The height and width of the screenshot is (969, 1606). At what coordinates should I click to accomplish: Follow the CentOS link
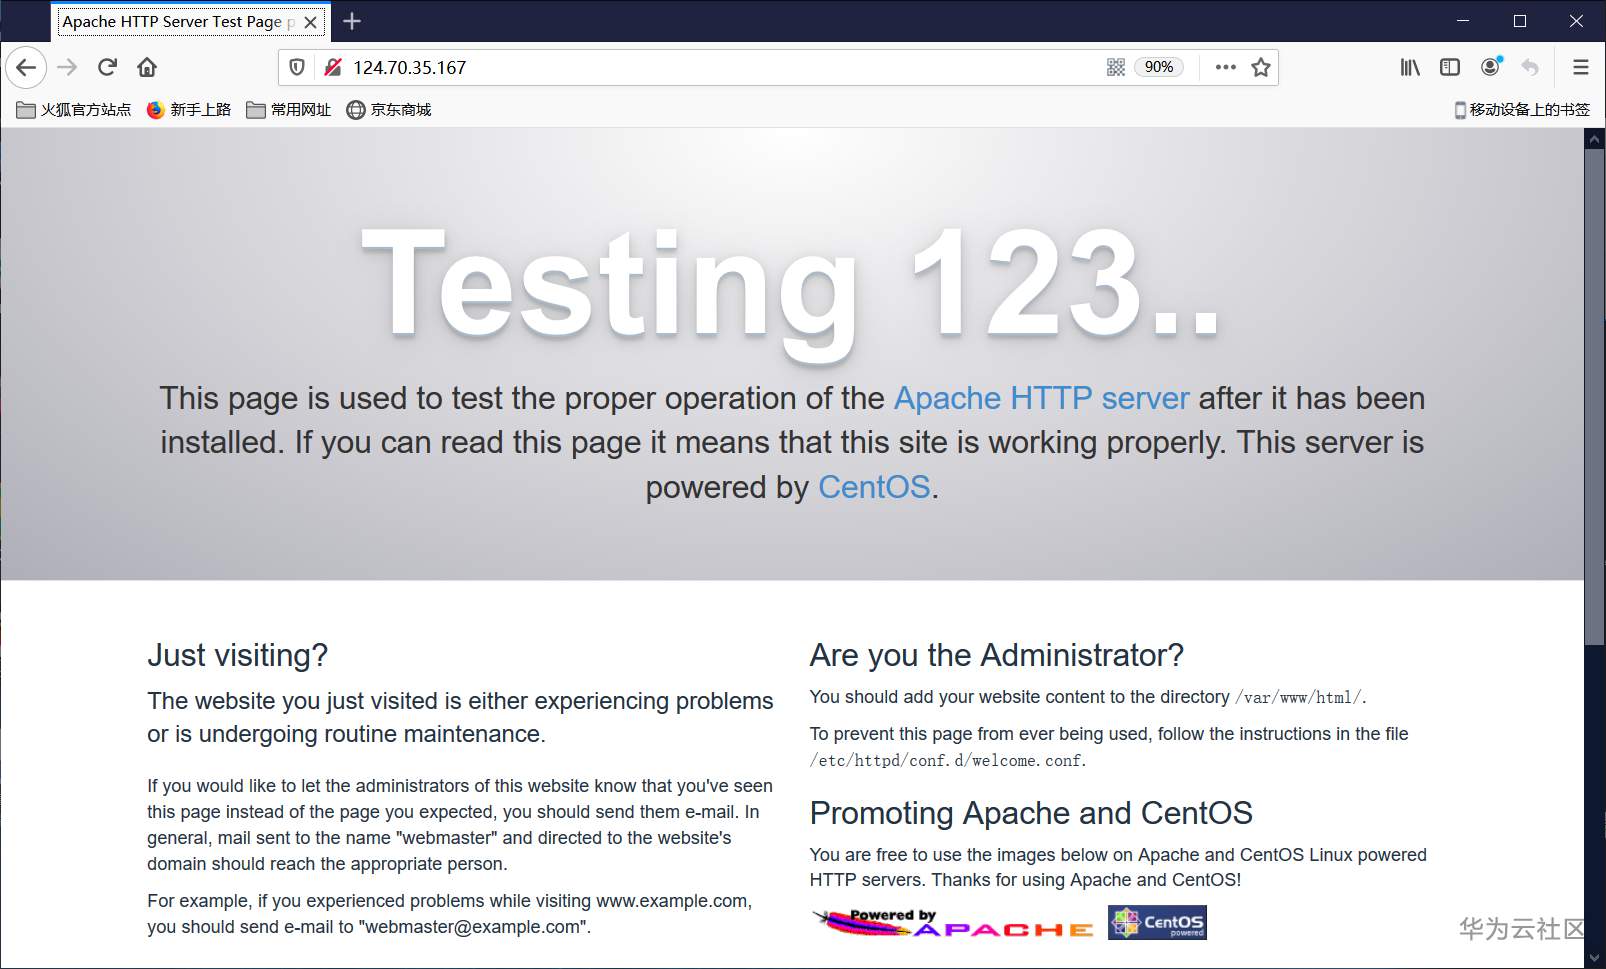(874, 487)
